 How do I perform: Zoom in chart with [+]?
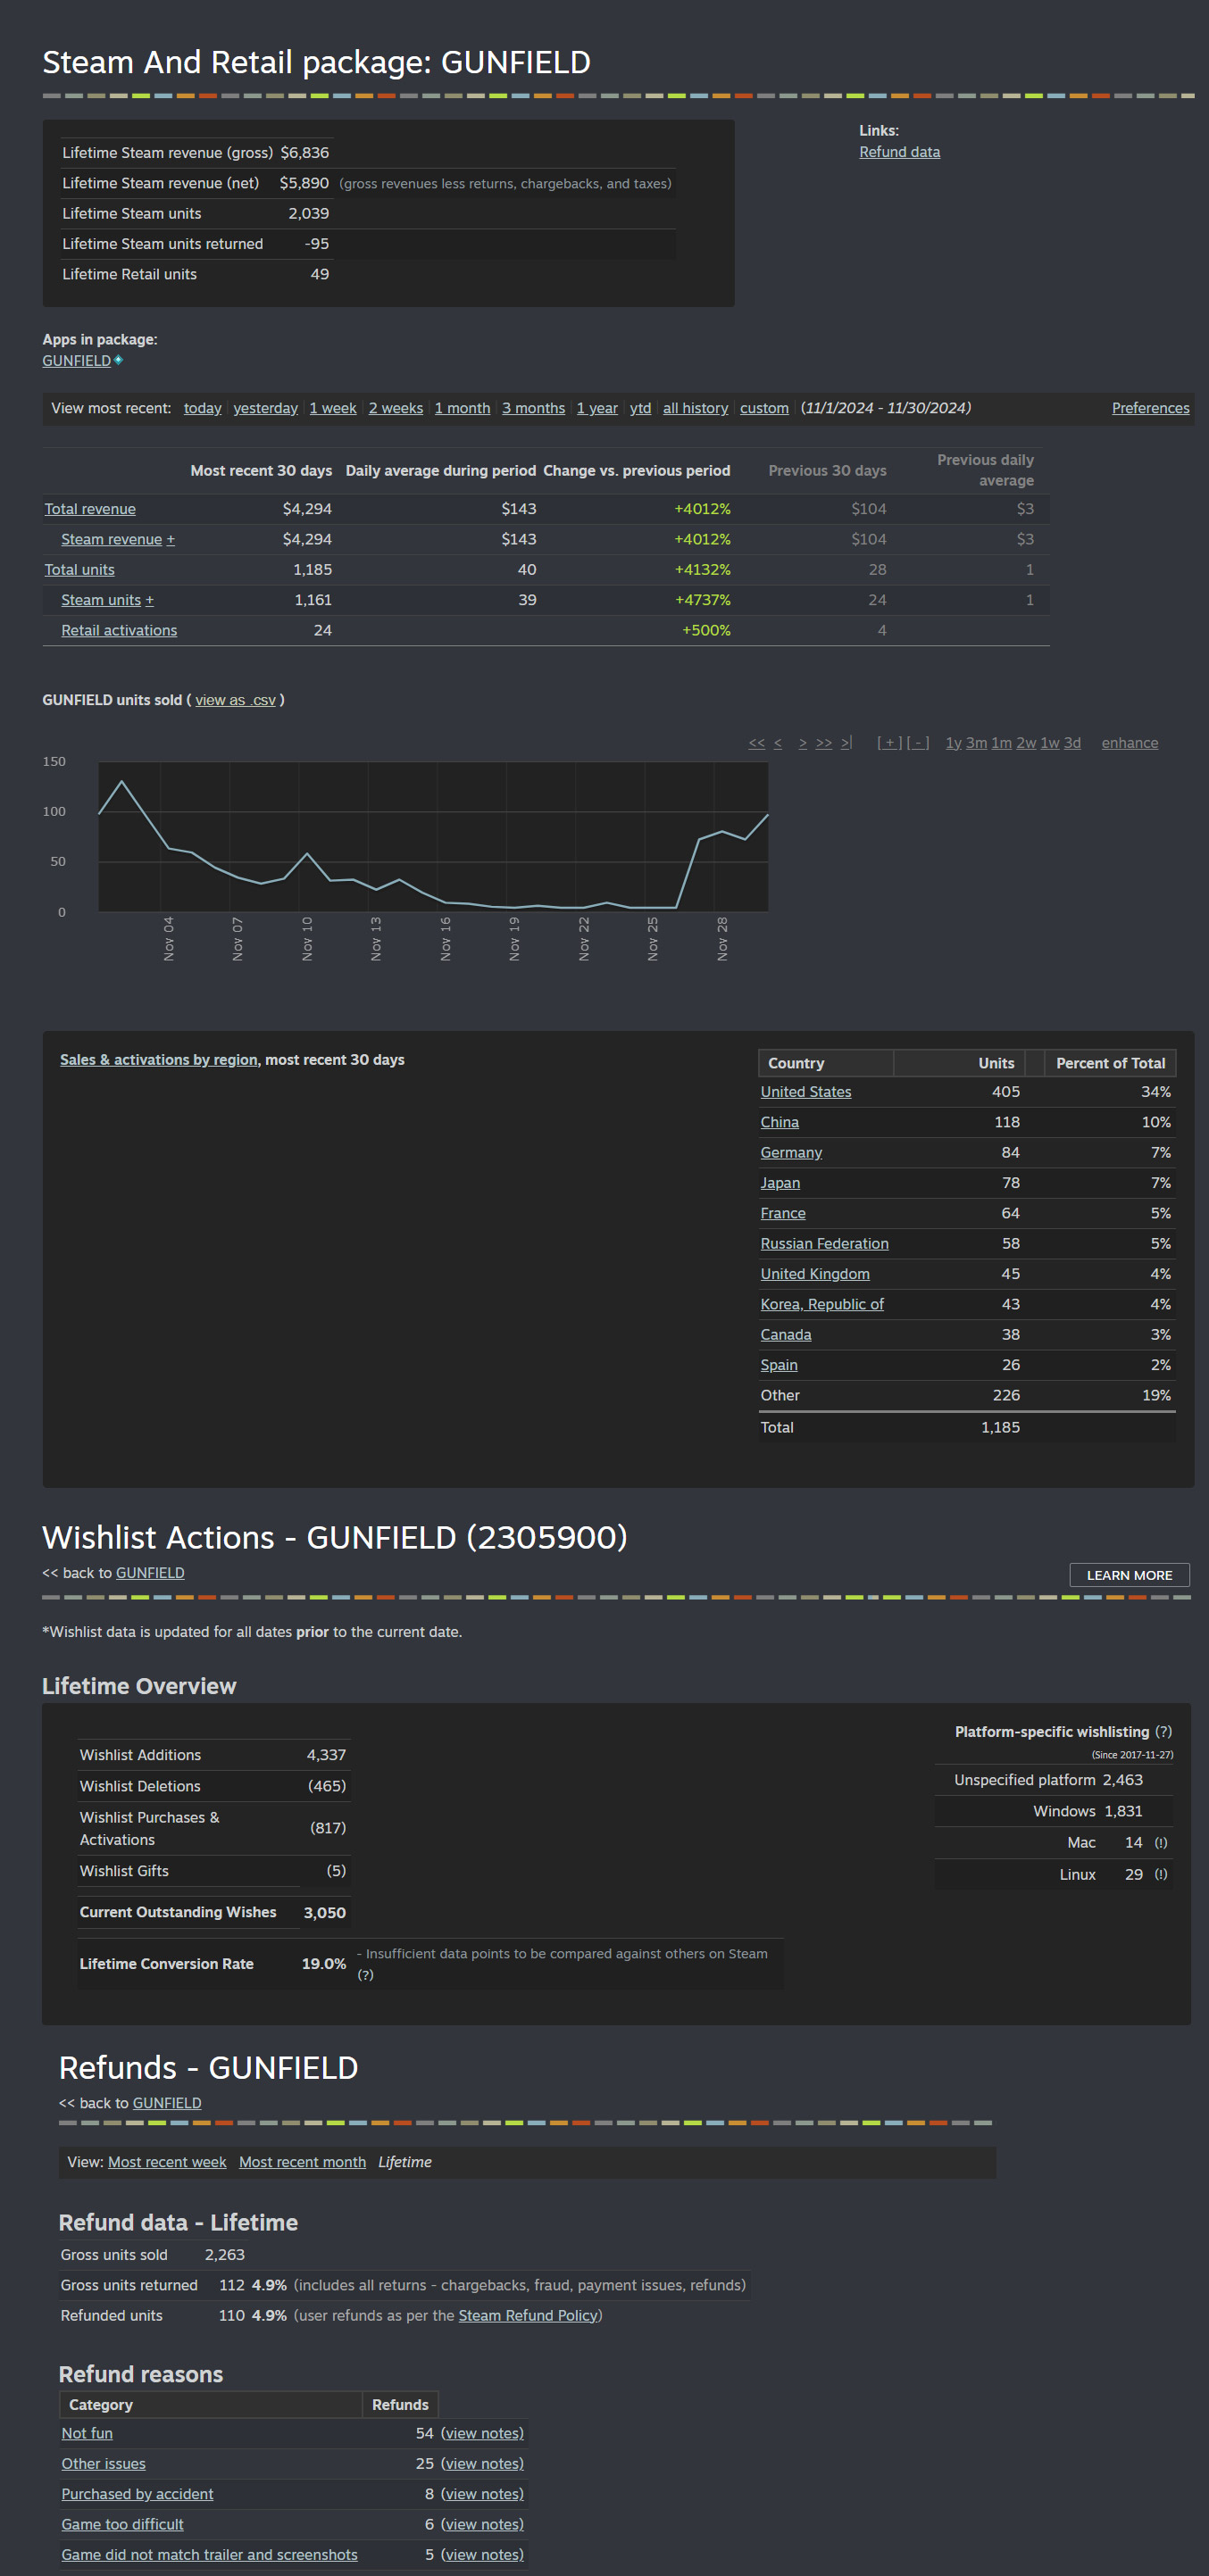(890, 743)
